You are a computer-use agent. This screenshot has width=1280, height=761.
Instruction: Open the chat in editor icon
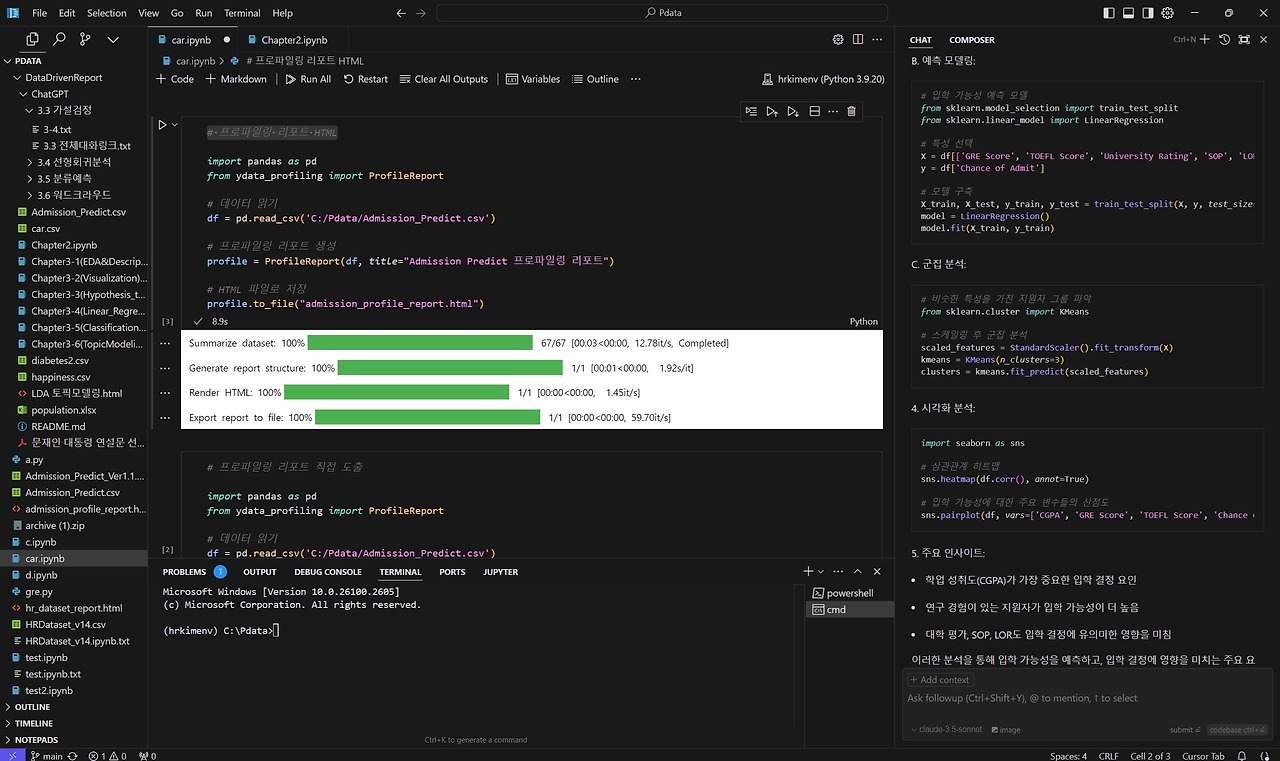click(1244, 39)
